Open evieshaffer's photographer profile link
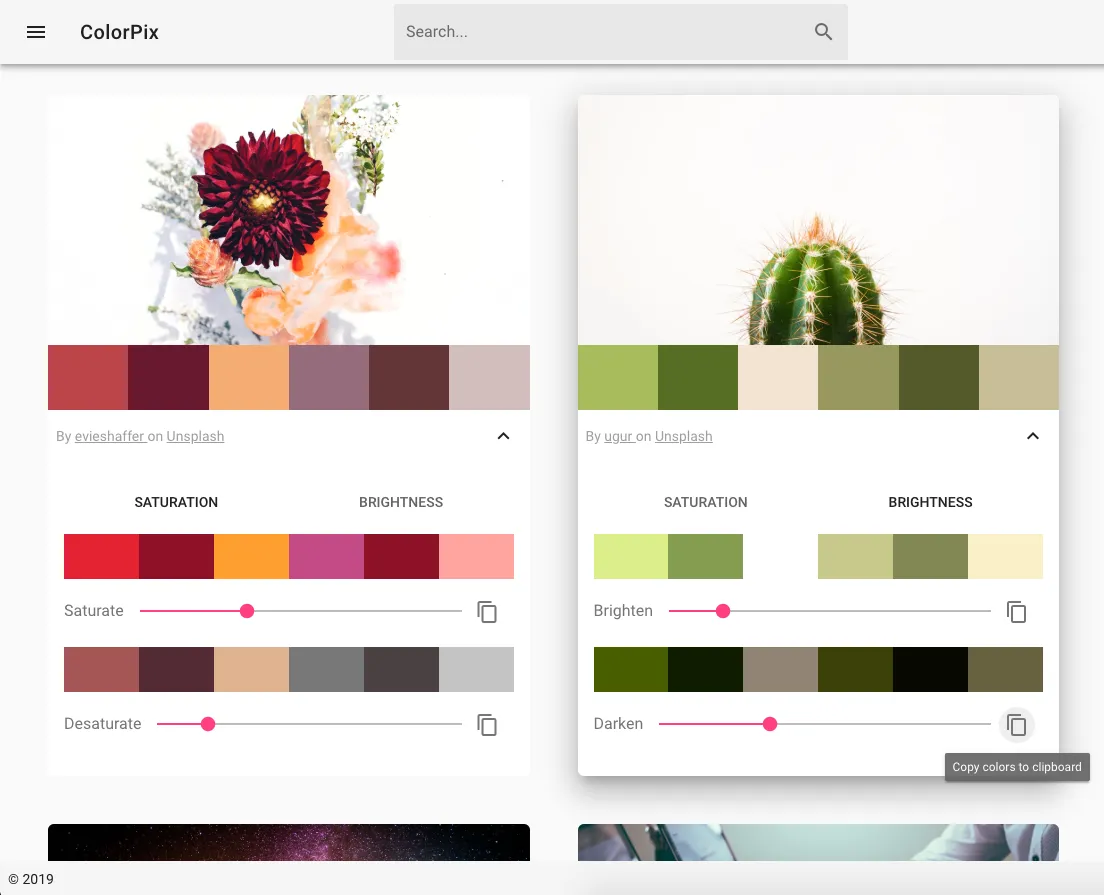The image size is (1104, 895). [x=109, y=437]
